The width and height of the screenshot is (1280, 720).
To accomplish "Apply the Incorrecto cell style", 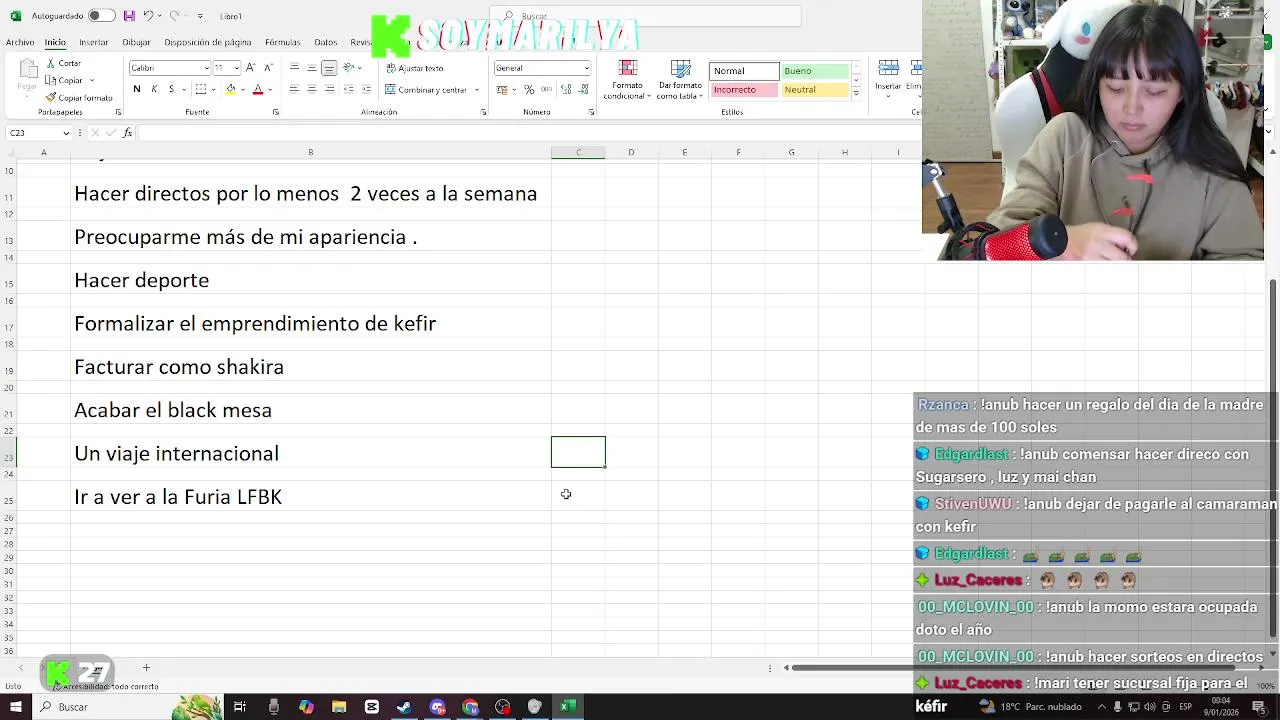I will point(744,90).
